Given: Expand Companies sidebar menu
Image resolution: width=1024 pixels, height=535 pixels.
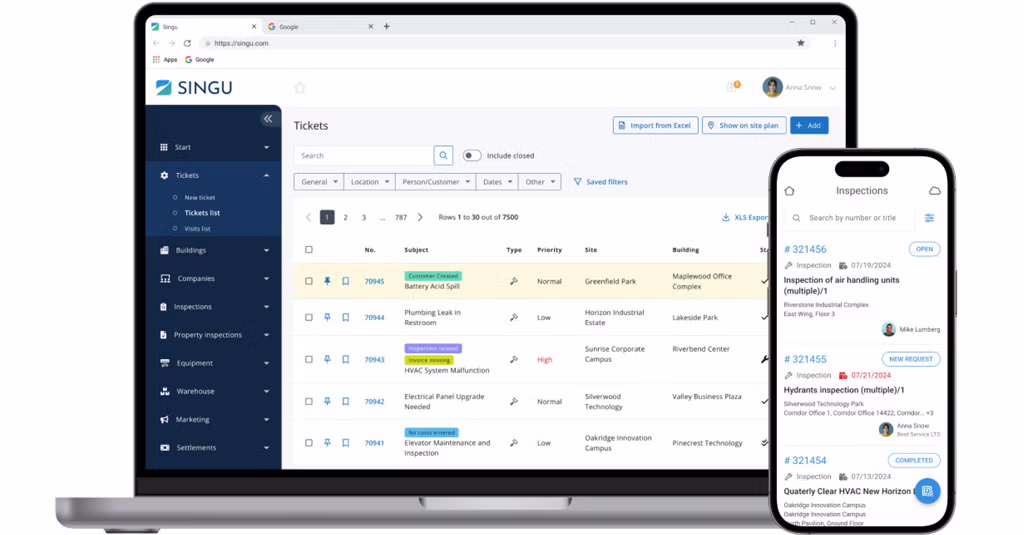Looking at the screenshot, I should point(214,278).
